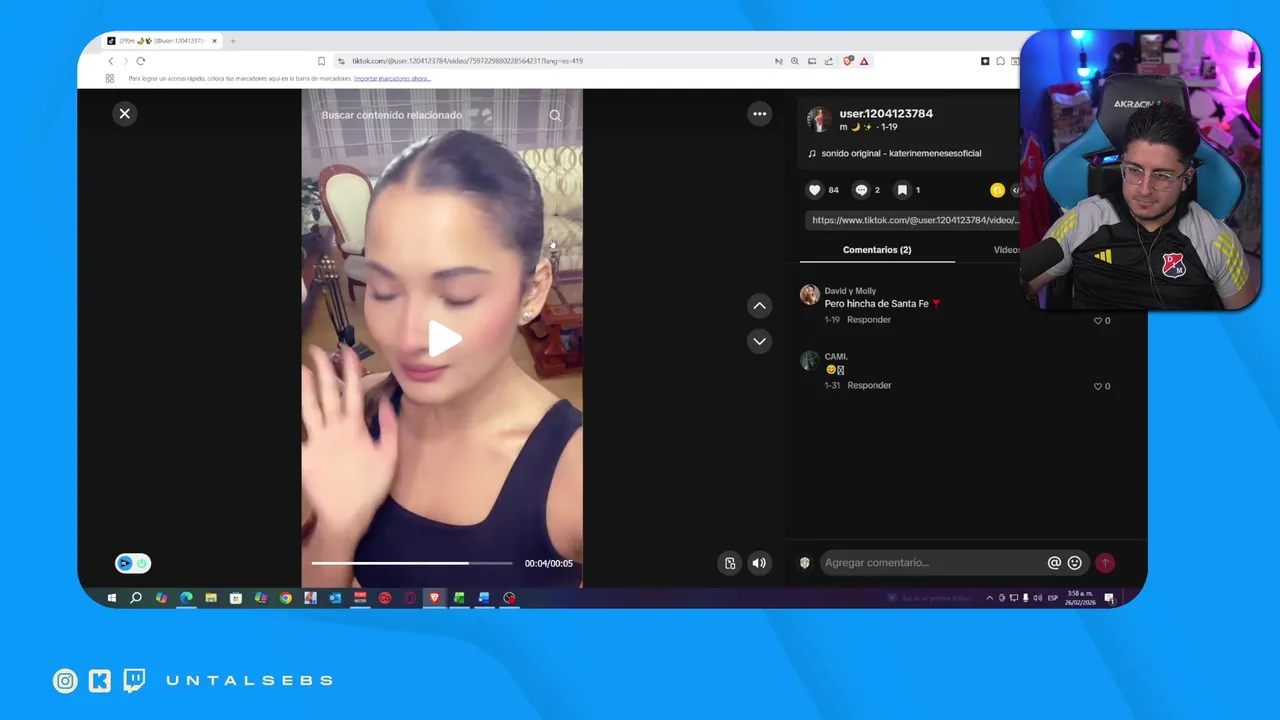Open the user.1204123784 username link
Image resolution: width=1280 pixels, height=720 pixels.
click(886, 114)
